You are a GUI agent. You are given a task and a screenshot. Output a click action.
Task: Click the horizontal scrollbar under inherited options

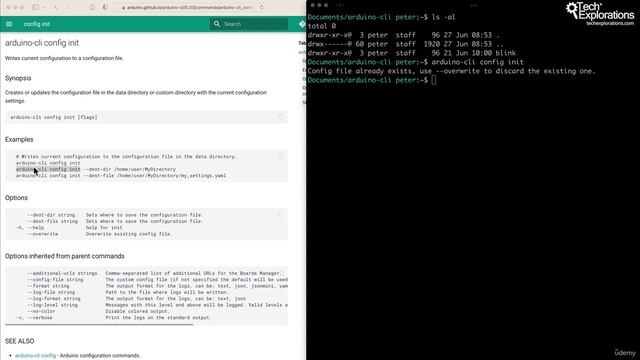tap(99, 324)
